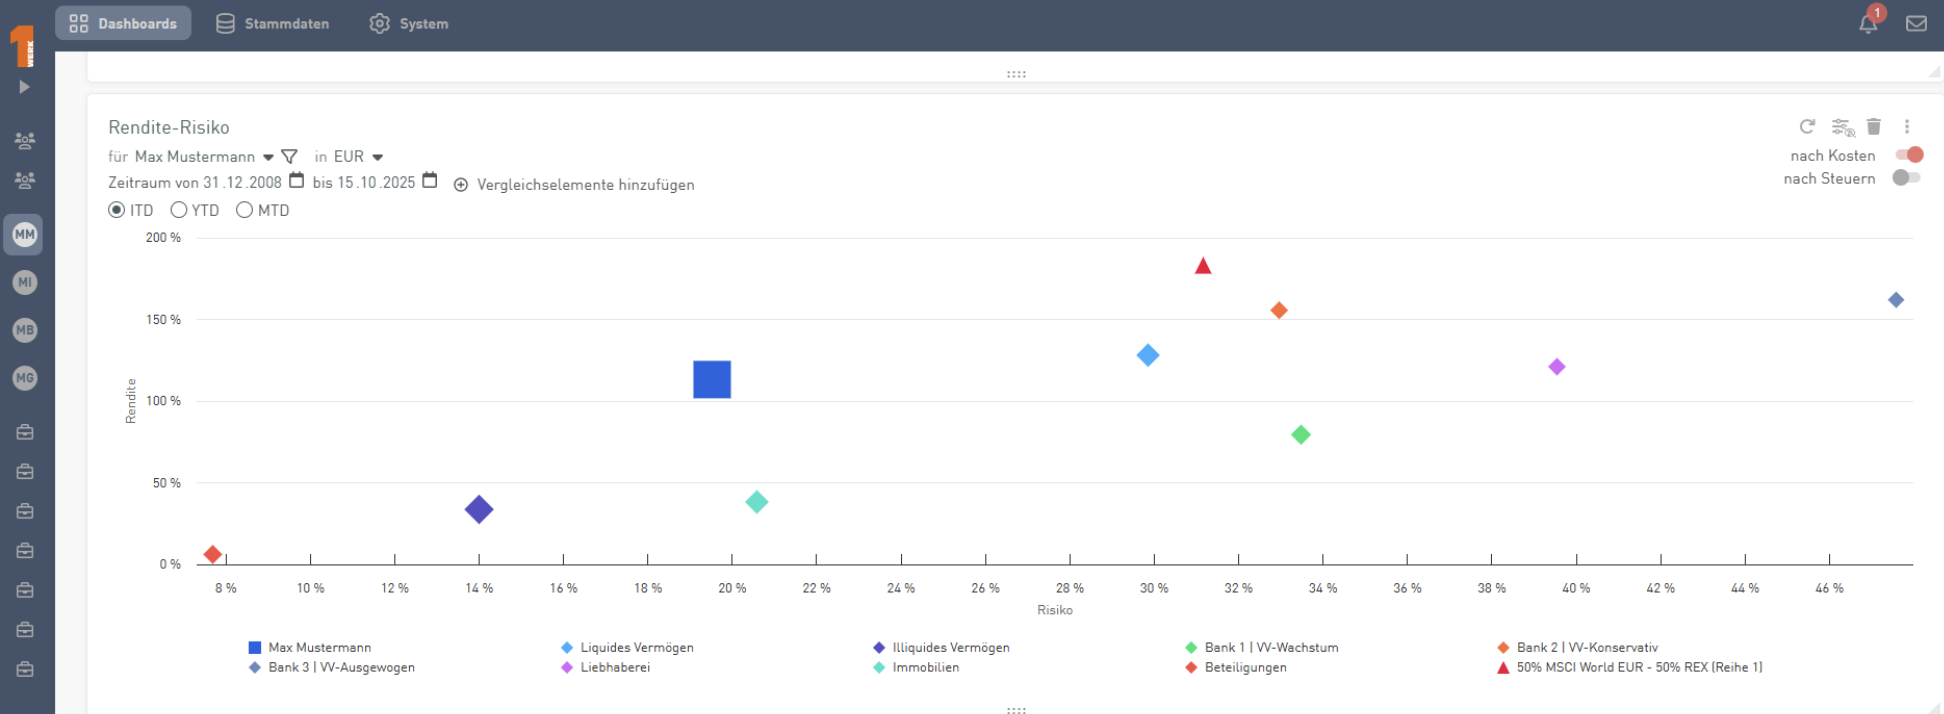1944x714 pixels.
Task: Expand the left sidebar with the arrow
Action: [24, 87]
